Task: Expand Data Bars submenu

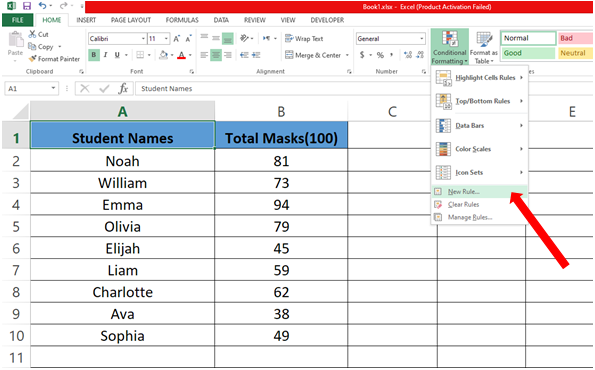Action: pos(480,126)
